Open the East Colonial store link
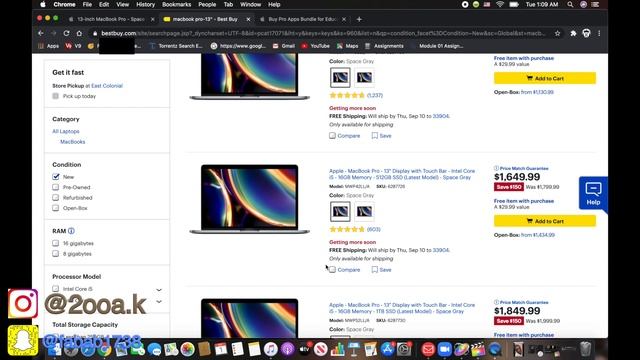 (x=107, y=86)
